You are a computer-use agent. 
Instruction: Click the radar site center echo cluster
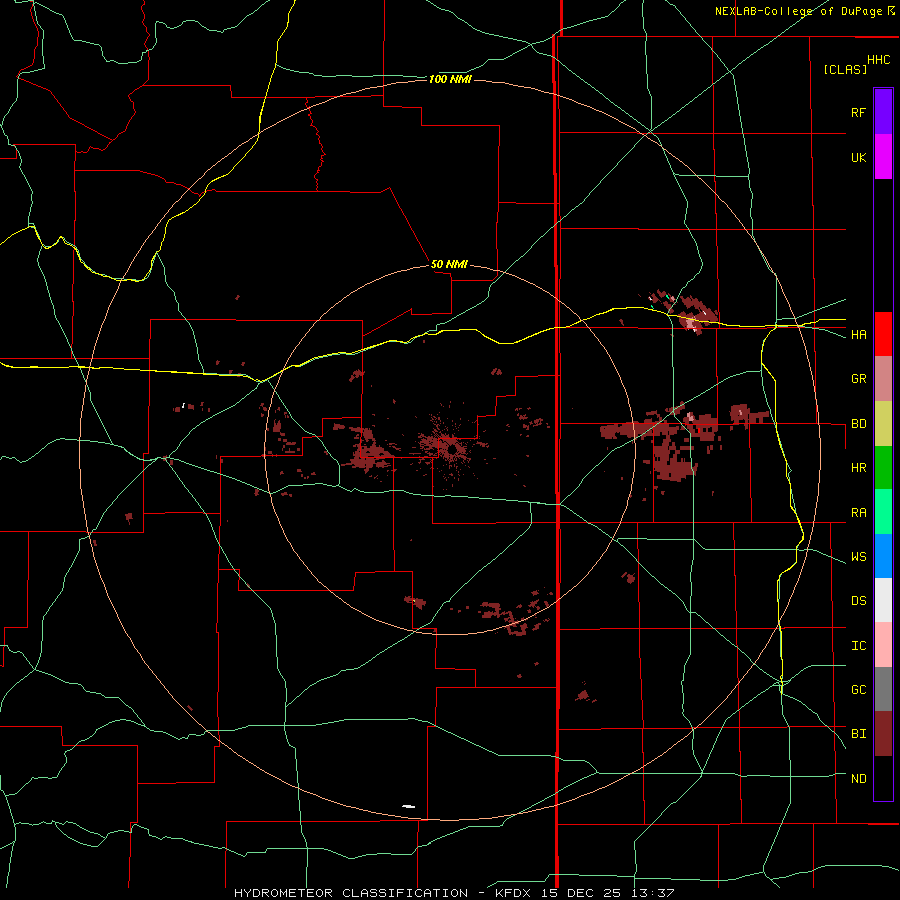pos(451,445)
